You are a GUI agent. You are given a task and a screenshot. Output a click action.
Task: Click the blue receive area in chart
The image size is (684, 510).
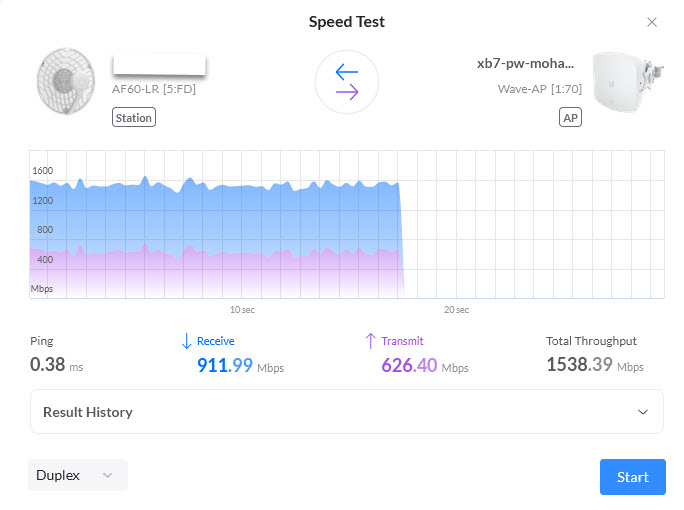click(214, 218)
